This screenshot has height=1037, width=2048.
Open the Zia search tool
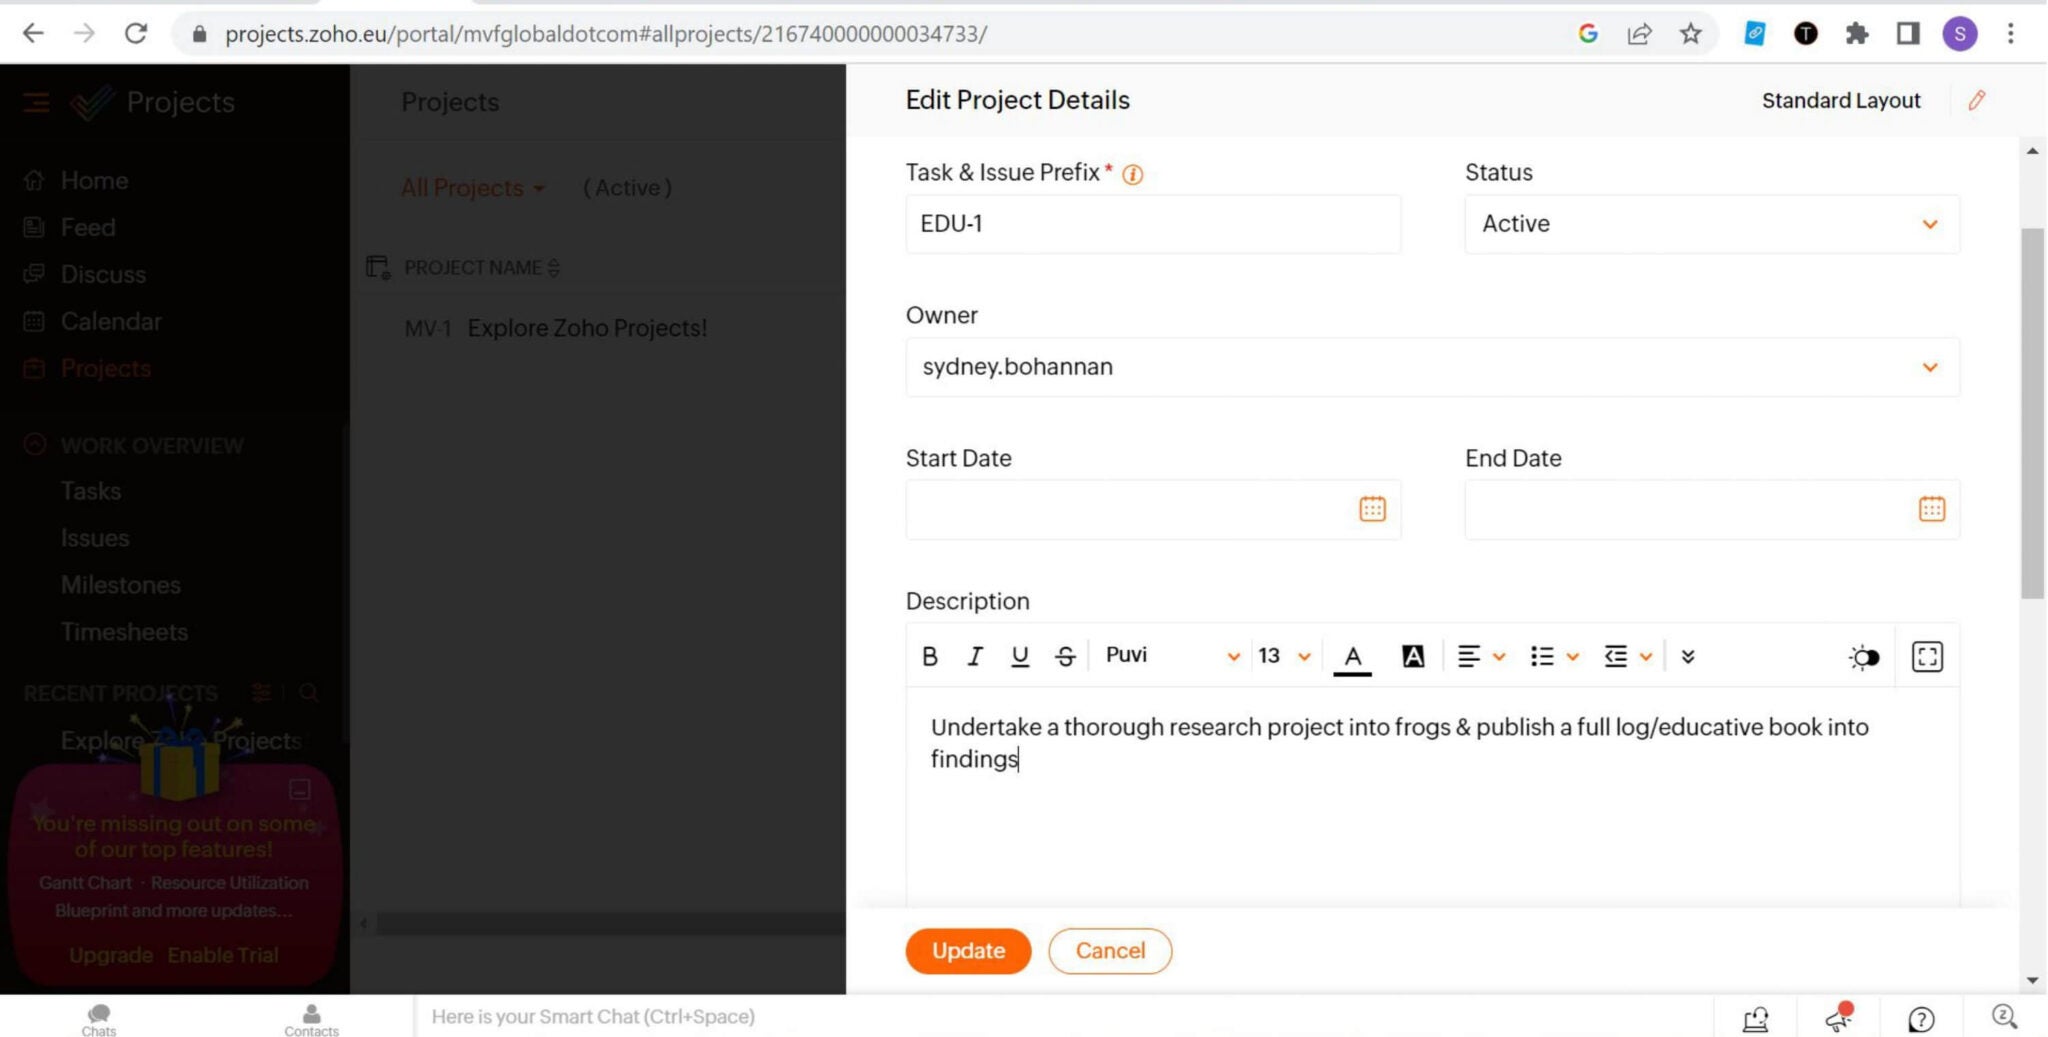click(x=2004, y=1017)
